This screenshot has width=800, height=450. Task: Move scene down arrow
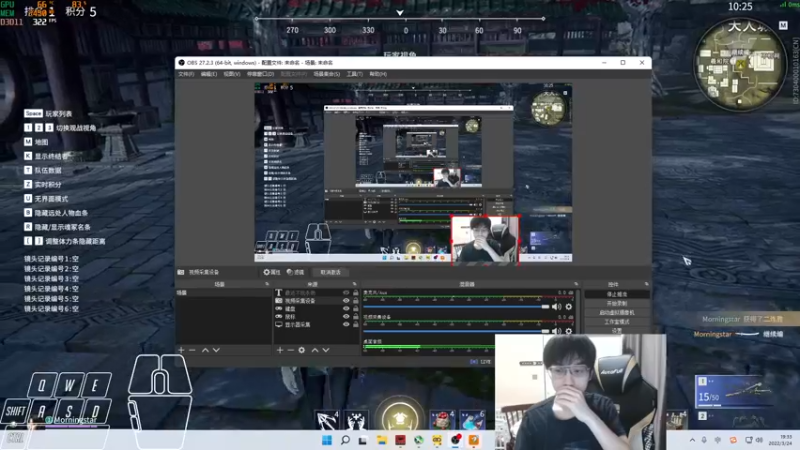coord(216,350)
